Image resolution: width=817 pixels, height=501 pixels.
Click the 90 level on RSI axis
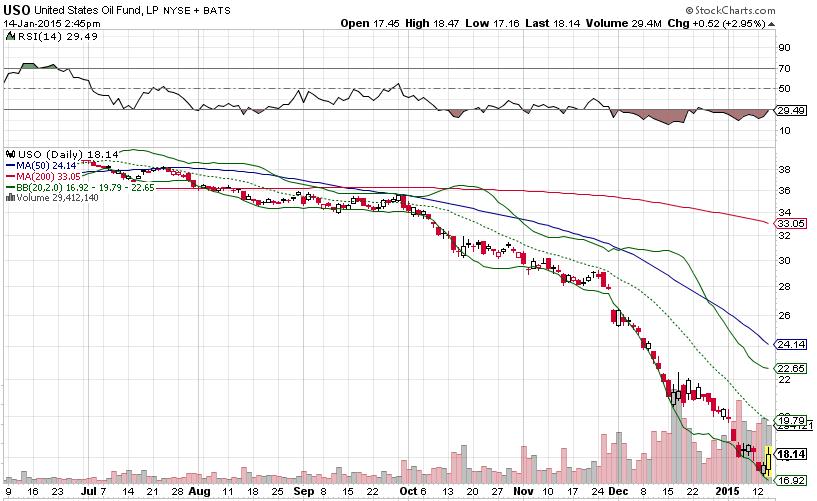(x=784, y=47)
